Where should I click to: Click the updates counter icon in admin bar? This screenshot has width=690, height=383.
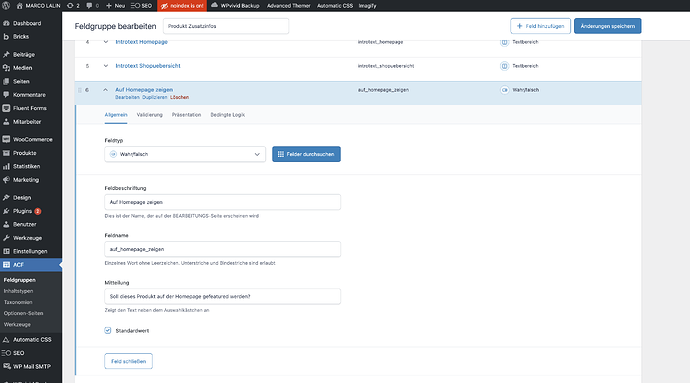(x=73, y=6)
